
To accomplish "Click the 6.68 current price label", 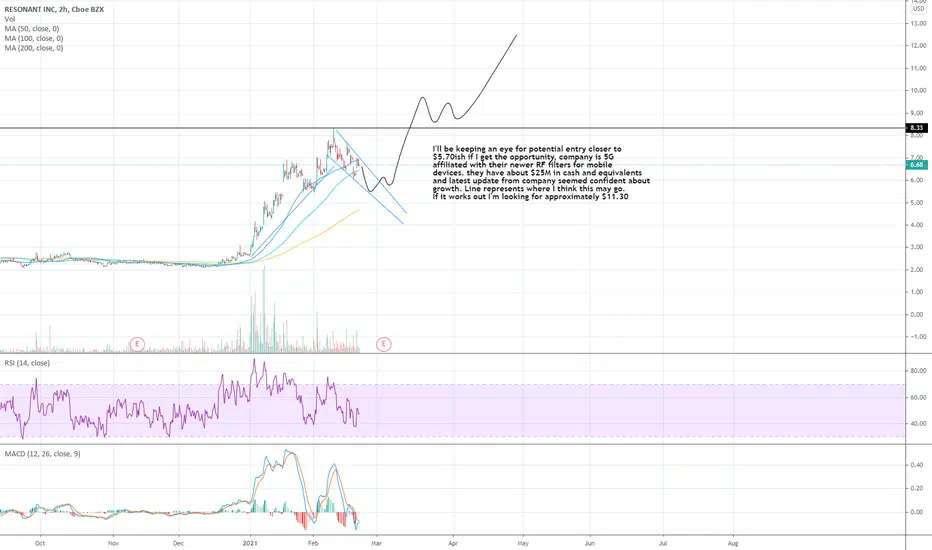I will pos(917,165).
